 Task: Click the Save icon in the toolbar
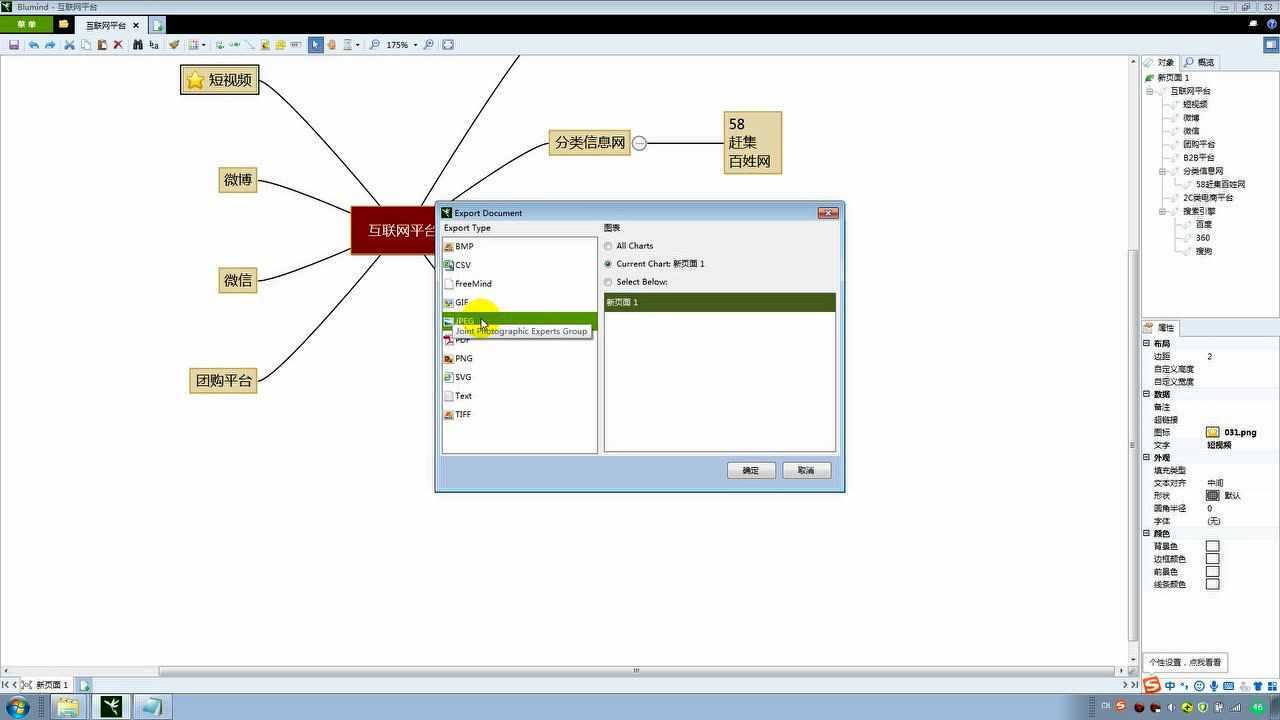pos(14,45)
